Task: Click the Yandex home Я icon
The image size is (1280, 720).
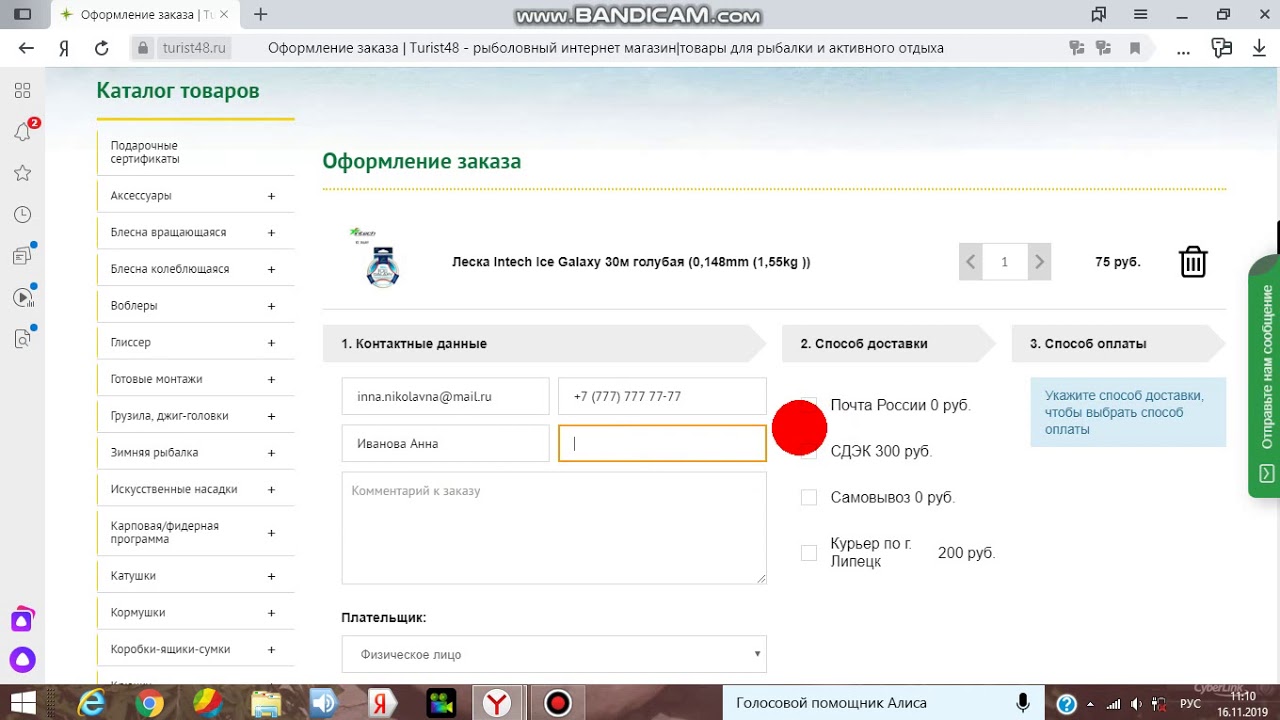Action: tap(64, 48)
